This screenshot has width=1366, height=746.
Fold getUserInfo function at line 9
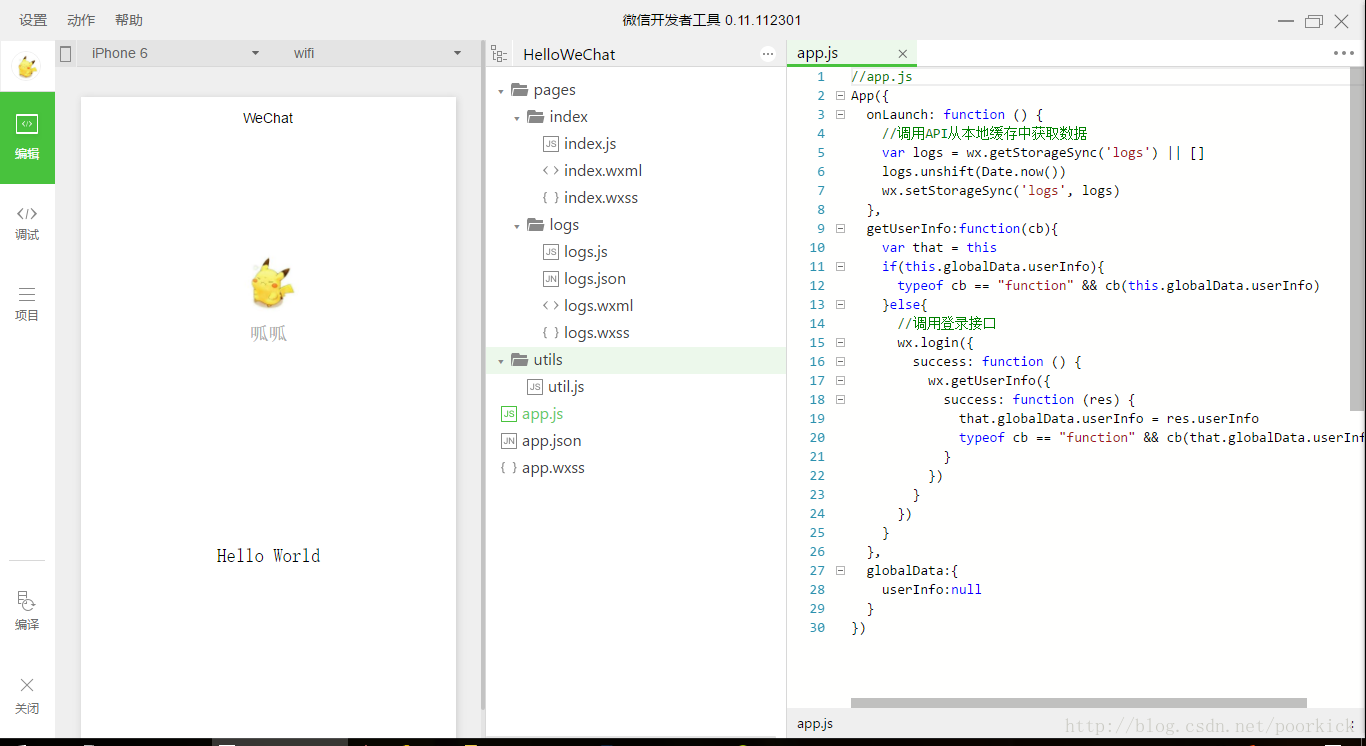click(x=840, y=229)
